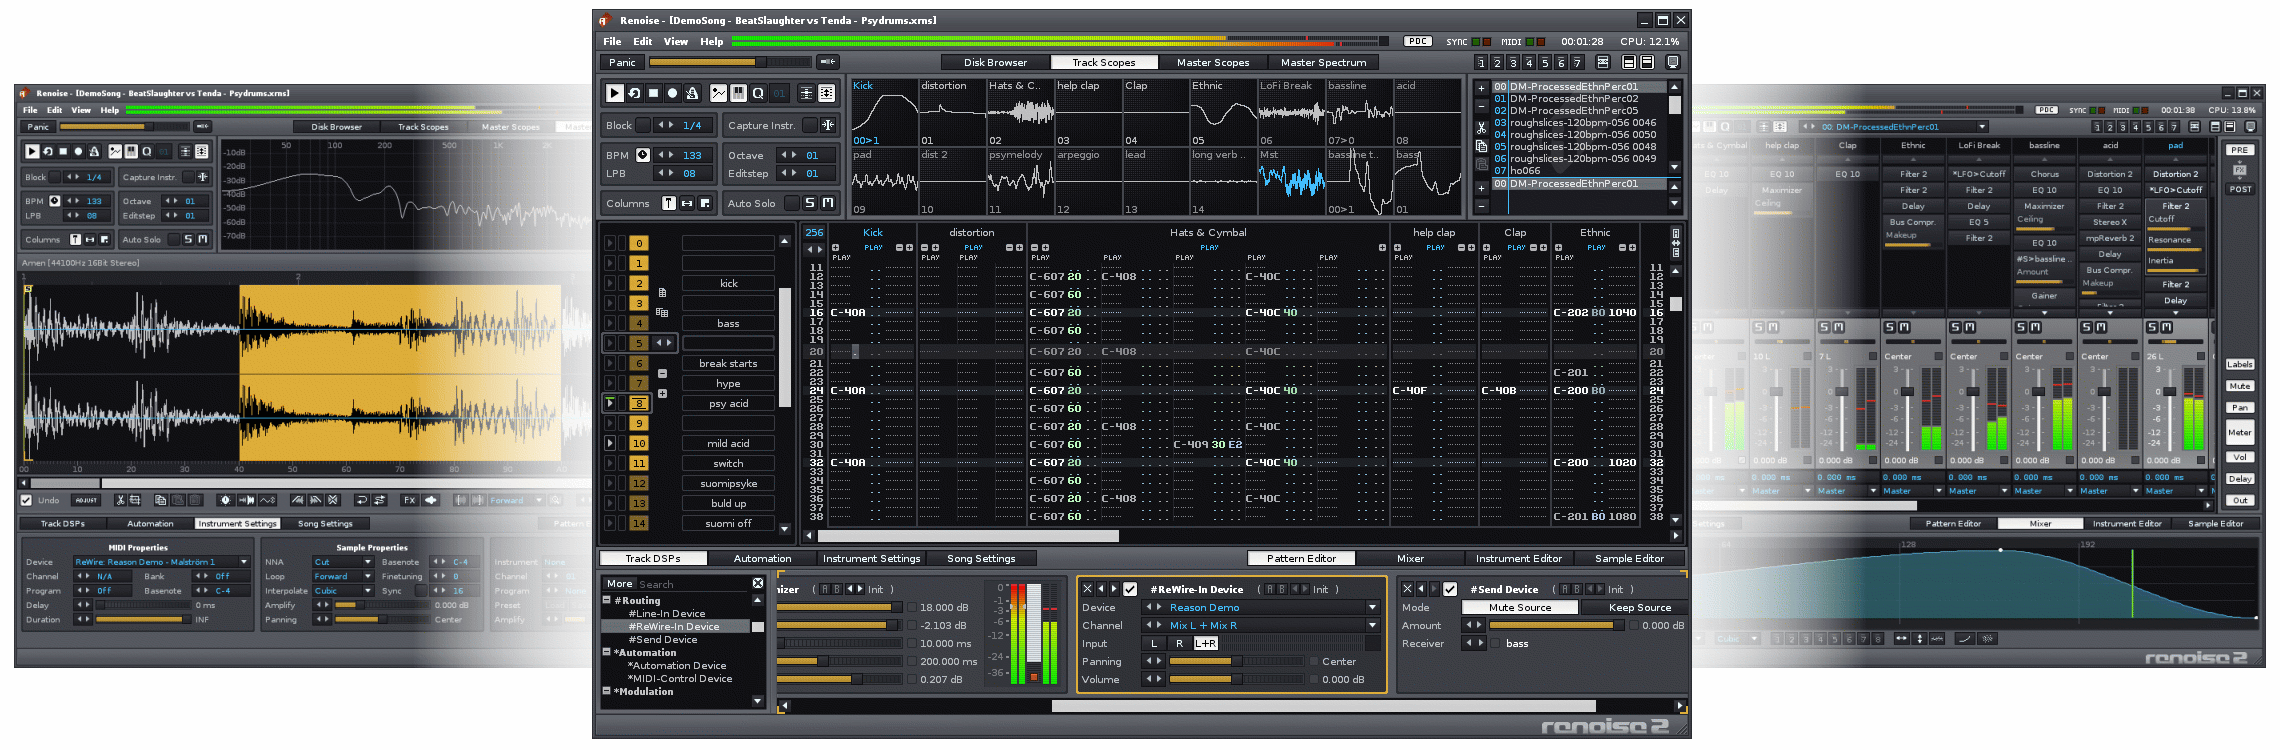The width and height of the screenshot is (2280, 750).
Task: Click the Columns T track icon
Action: tap(669, 203)
